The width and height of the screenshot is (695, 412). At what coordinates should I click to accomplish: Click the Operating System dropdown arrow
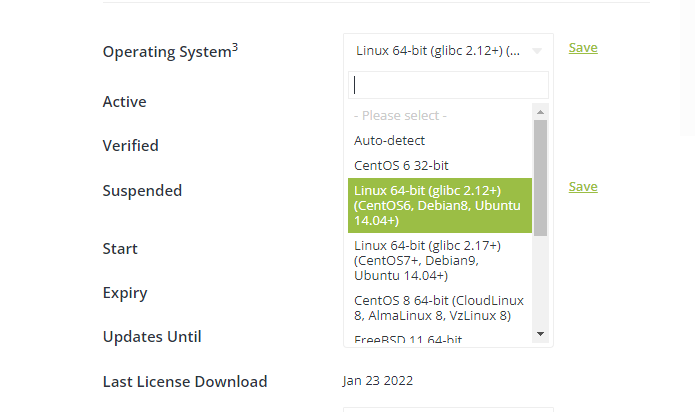[537, 51]
